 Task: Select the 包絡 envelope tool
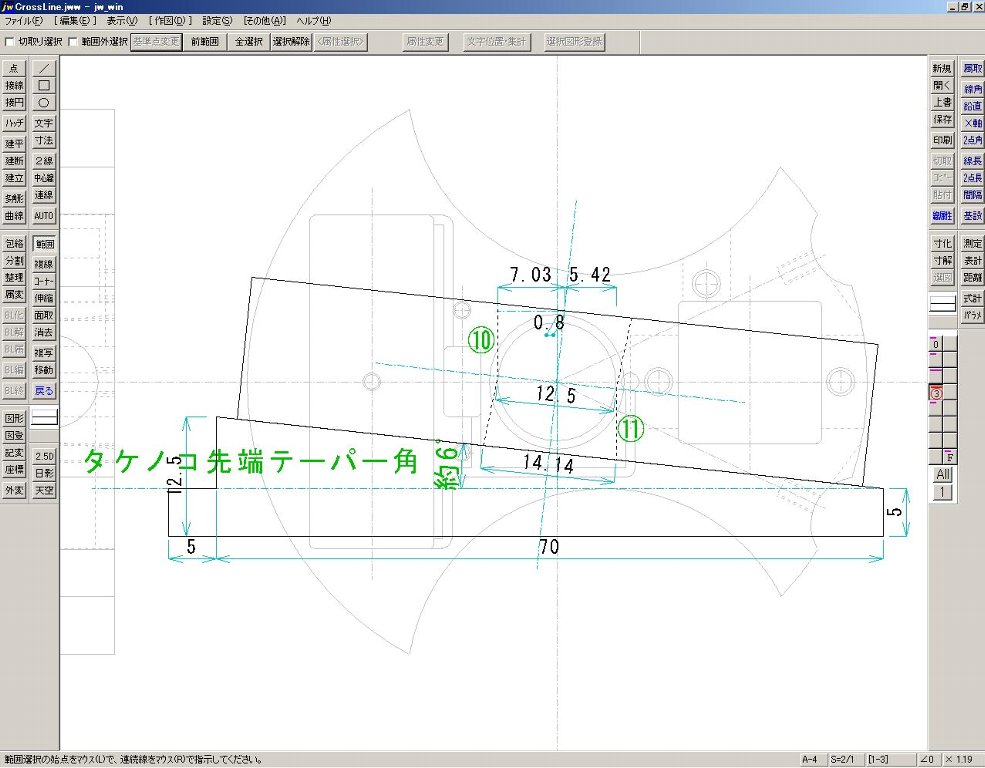[x=14, y=244]
